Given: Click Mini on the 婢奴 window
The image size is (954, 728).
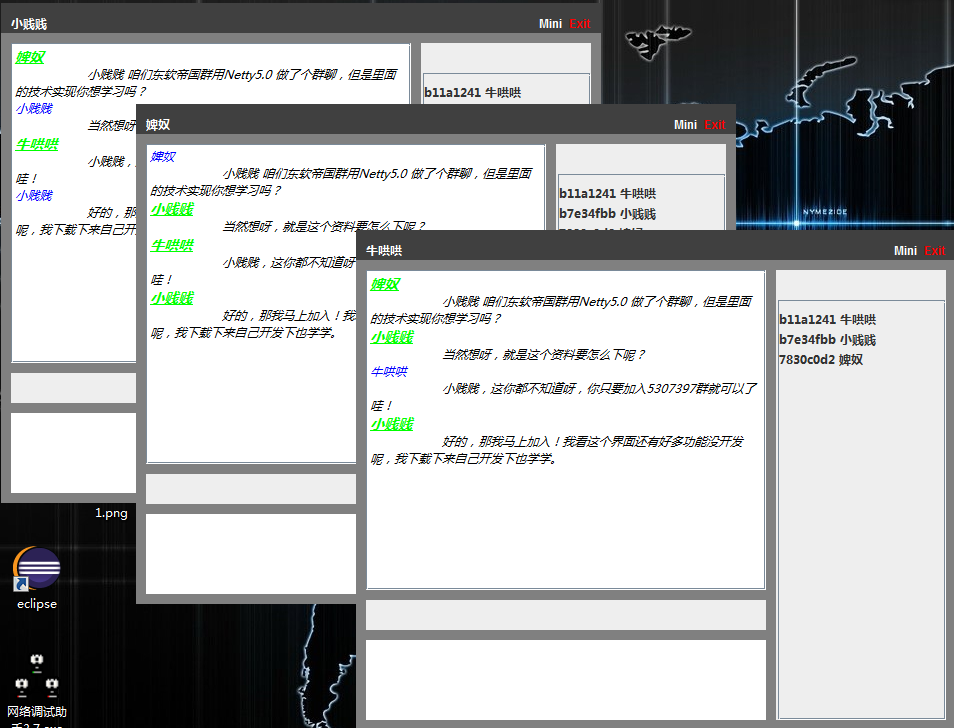Looking at the screenshot, I should pyautogui.click(x=685, y=125).
